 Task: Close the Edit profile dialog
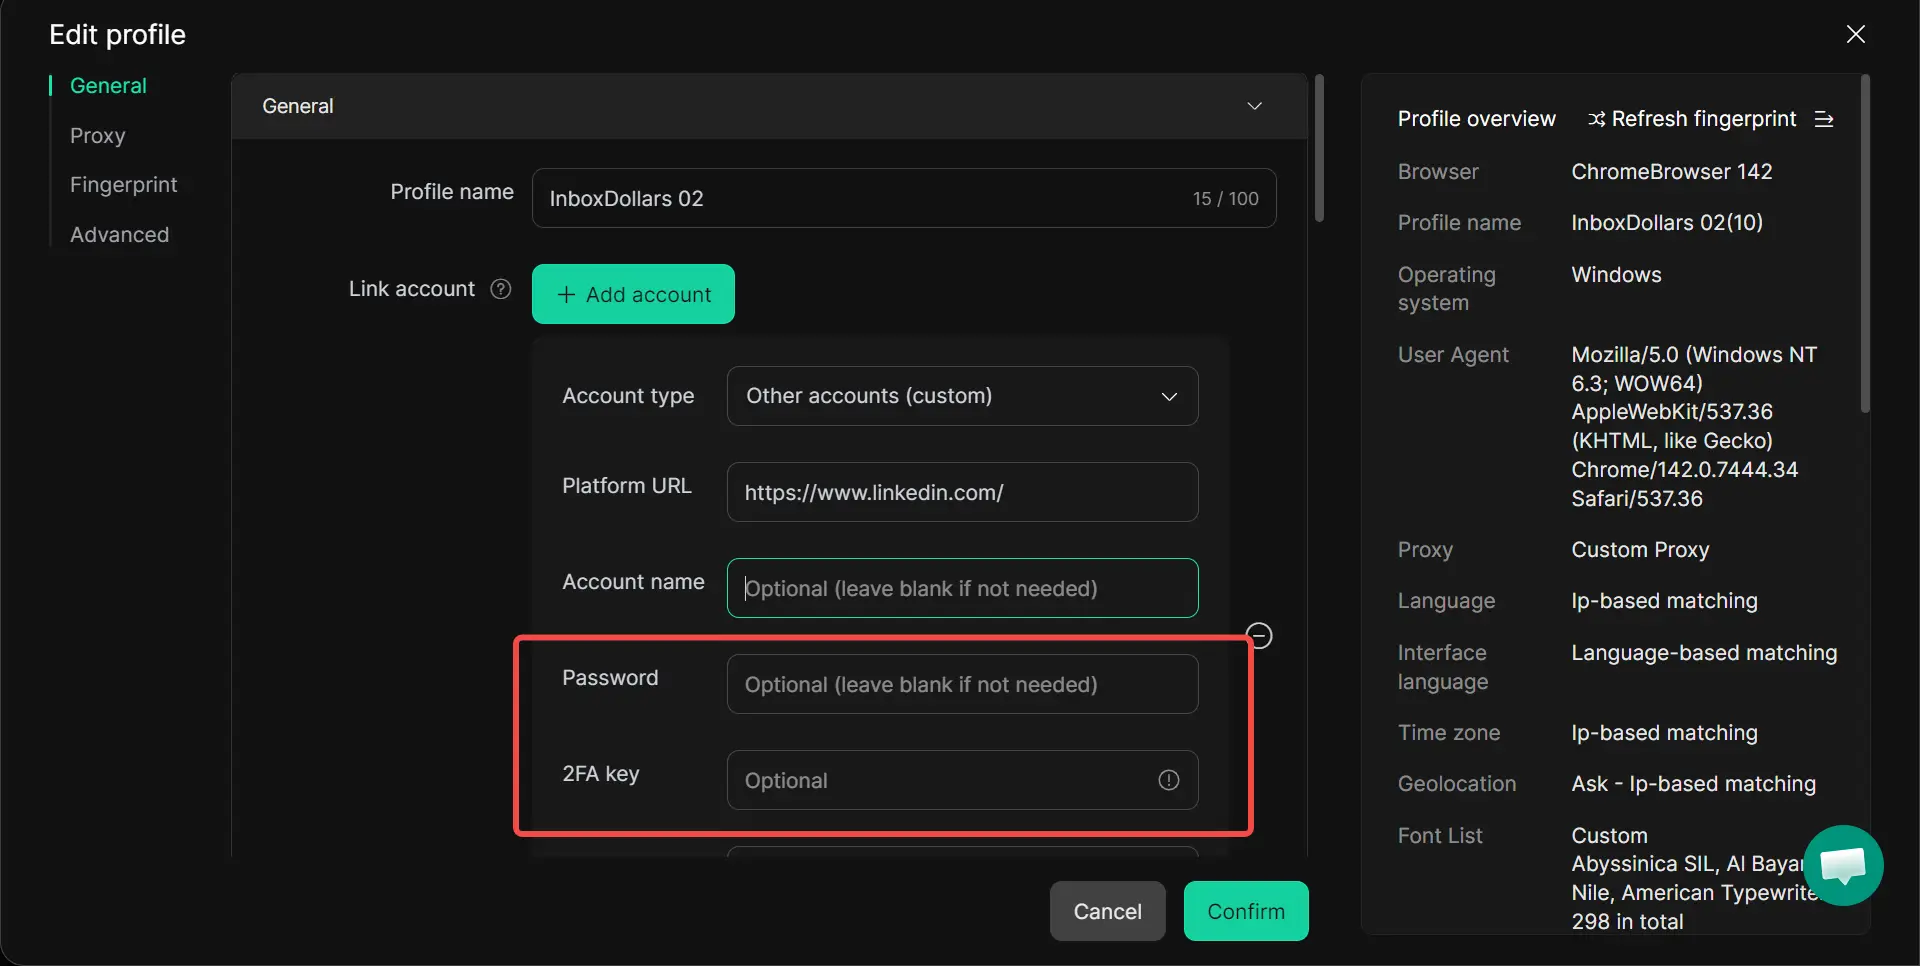(x=1855, y=34)
